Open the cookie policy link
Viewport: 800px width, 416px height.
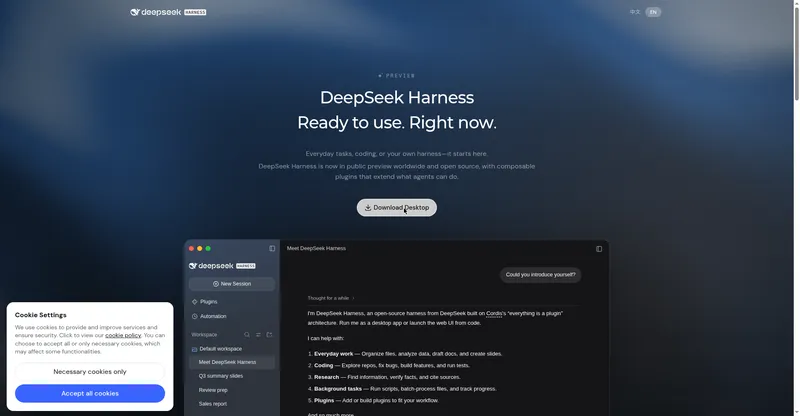coord(123,335)
